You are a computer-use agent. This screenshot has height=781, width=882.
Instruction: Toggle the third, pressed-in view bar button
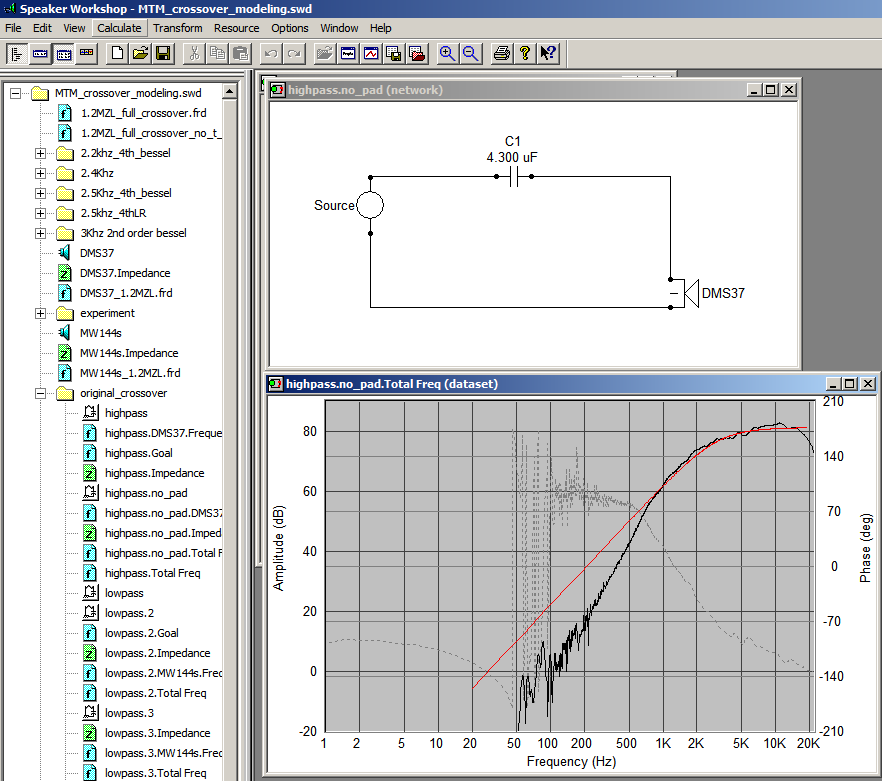(x=64, y=54)
